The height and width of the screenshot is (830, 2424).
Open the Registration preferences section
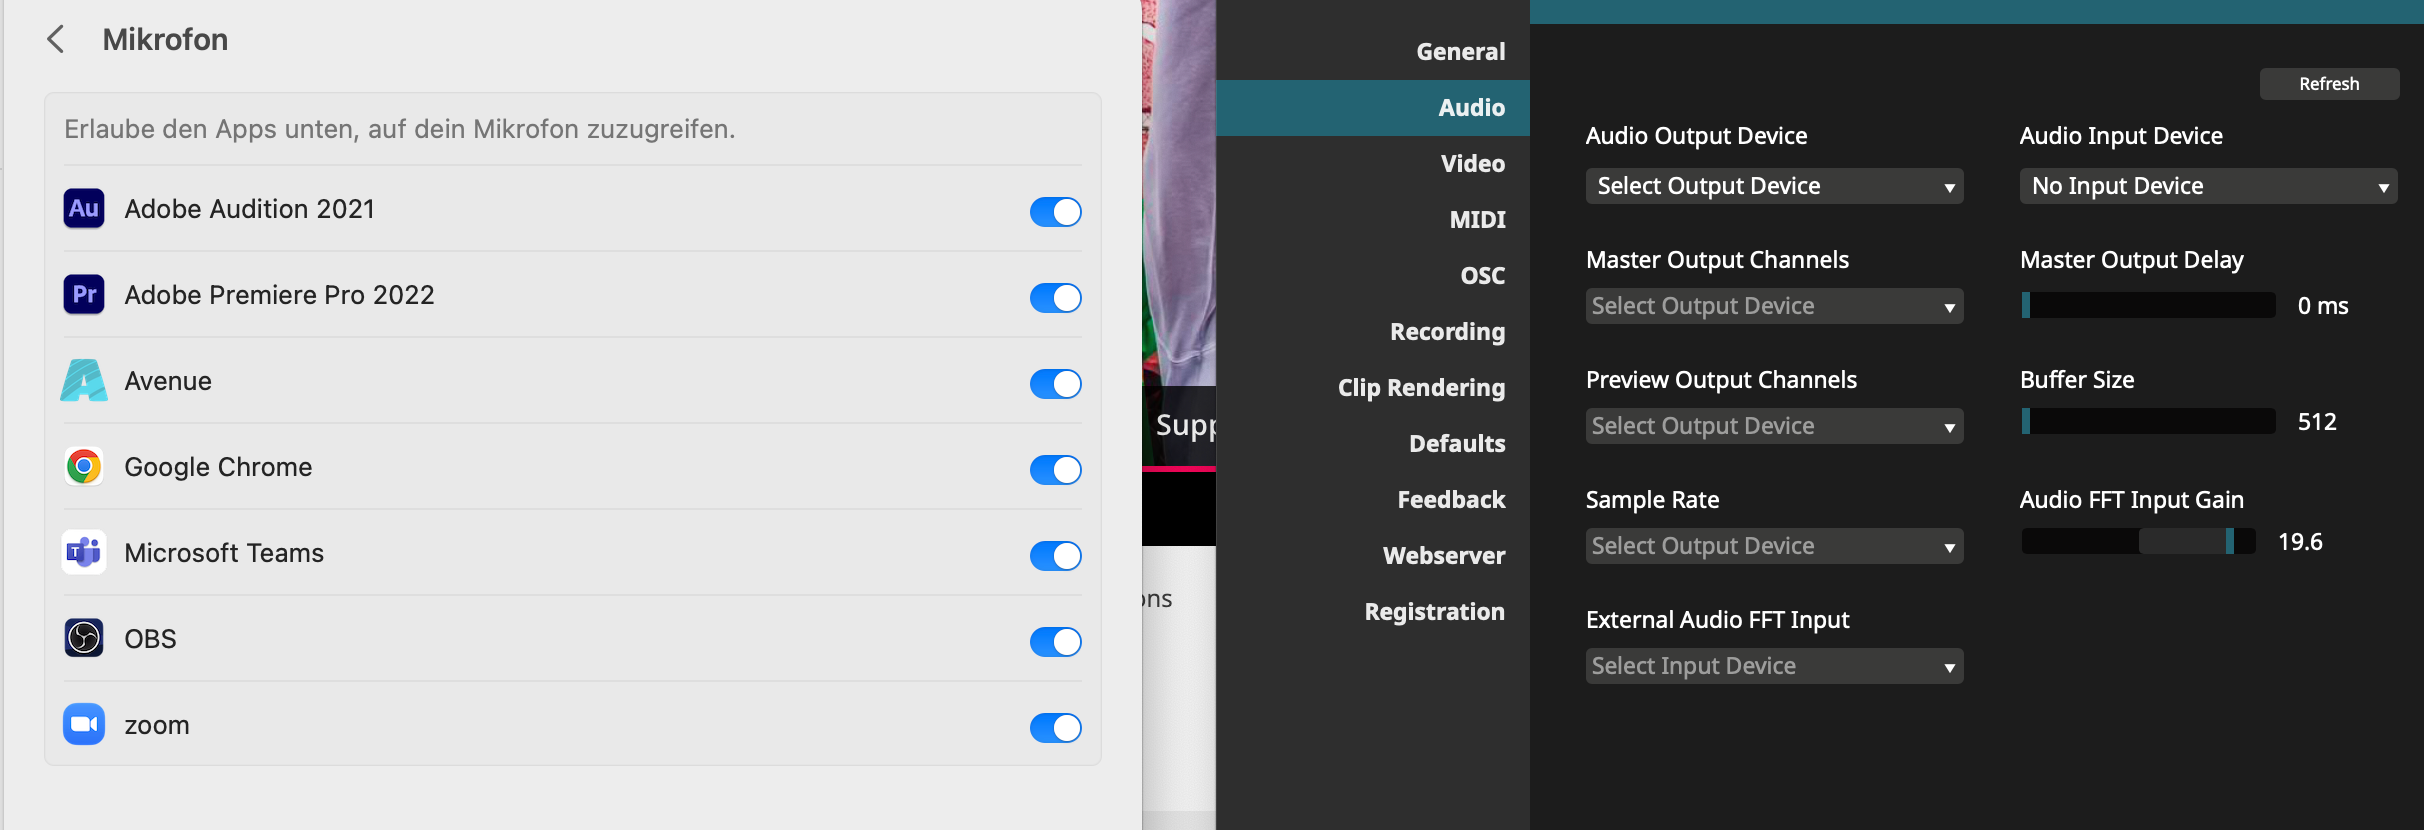(1434, 612)
